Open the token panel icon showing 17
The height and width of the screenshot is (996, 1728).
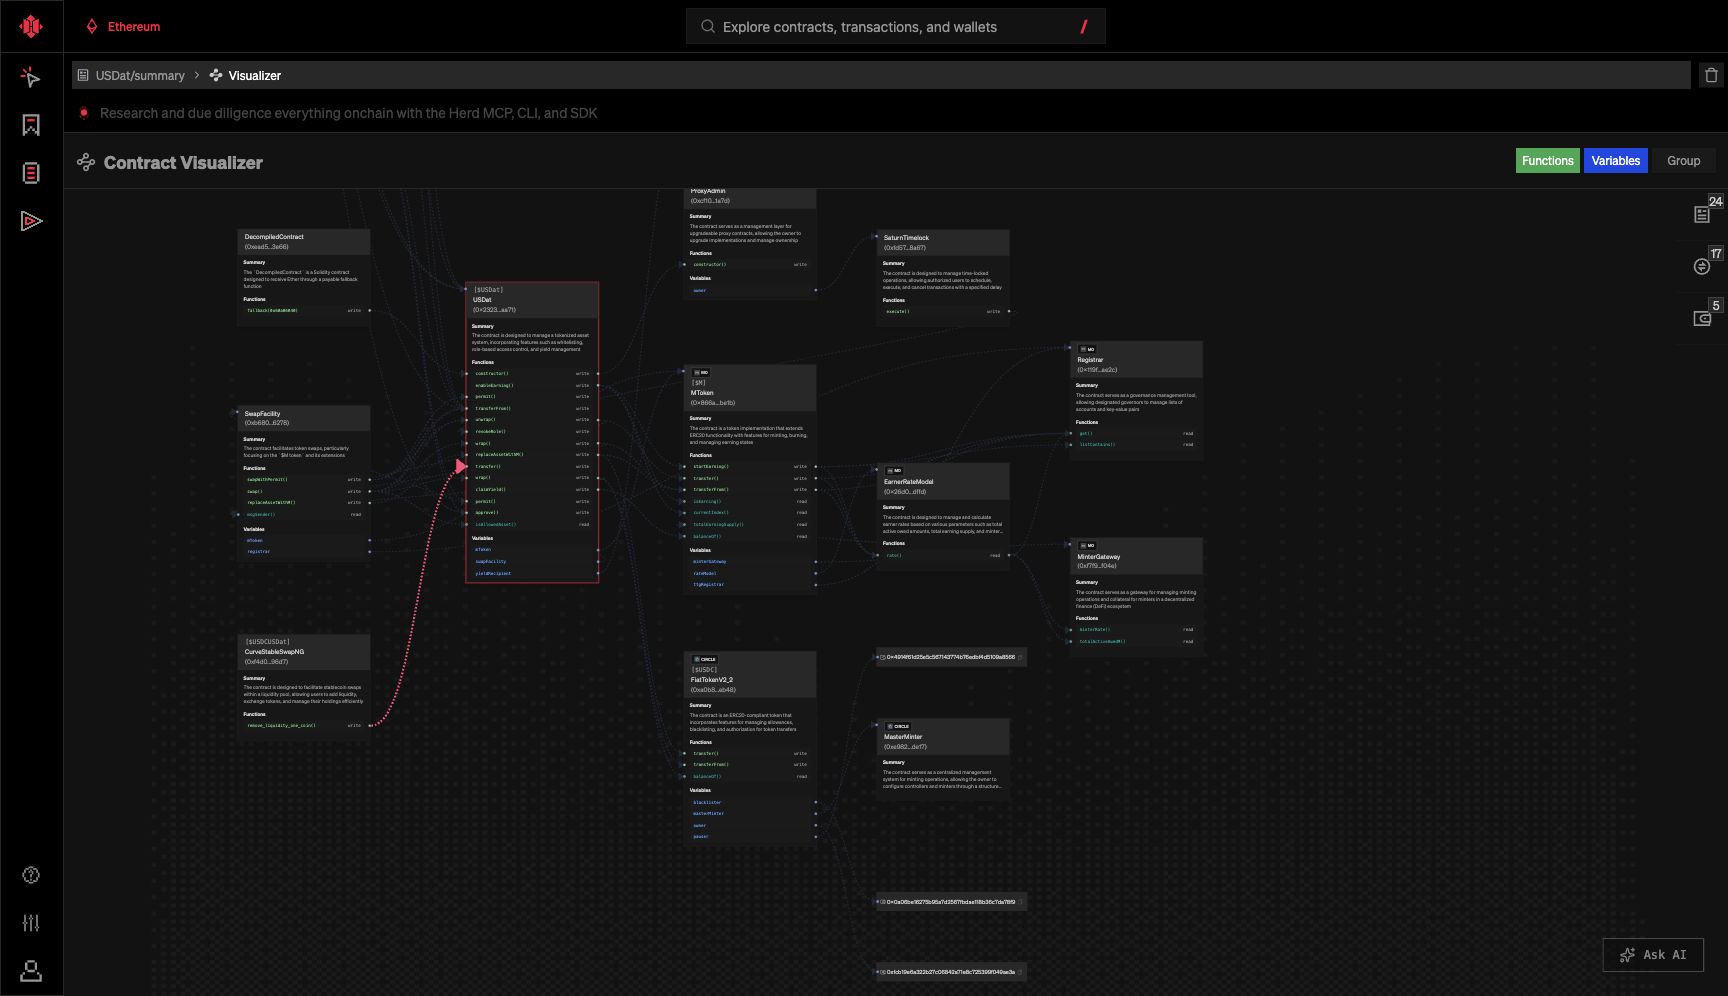1704,264
